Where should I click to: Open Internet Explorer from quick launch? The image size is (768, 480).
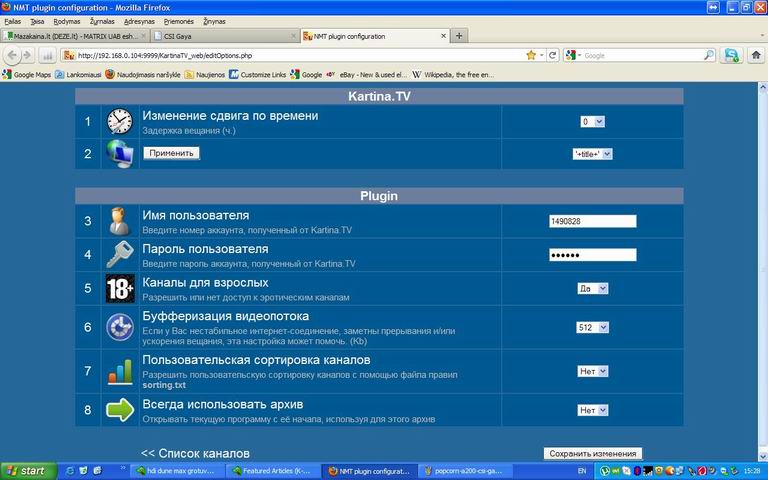coord(70,471)
